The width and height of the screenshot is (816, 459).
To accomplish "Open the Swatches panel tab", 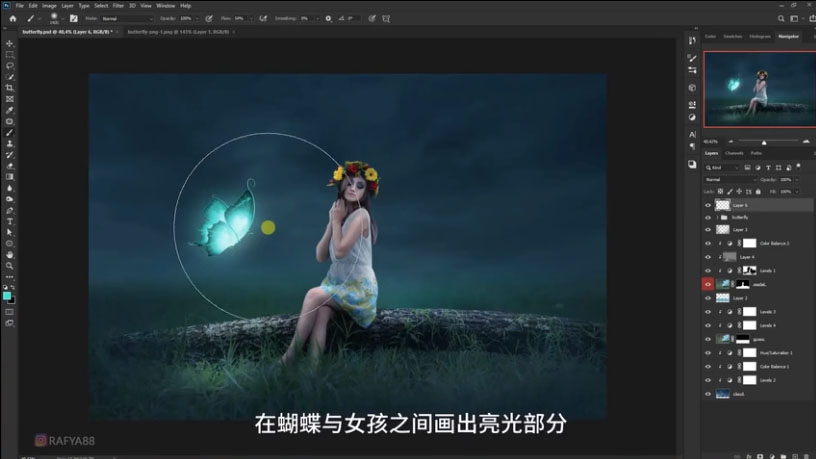I will point(732,36).
